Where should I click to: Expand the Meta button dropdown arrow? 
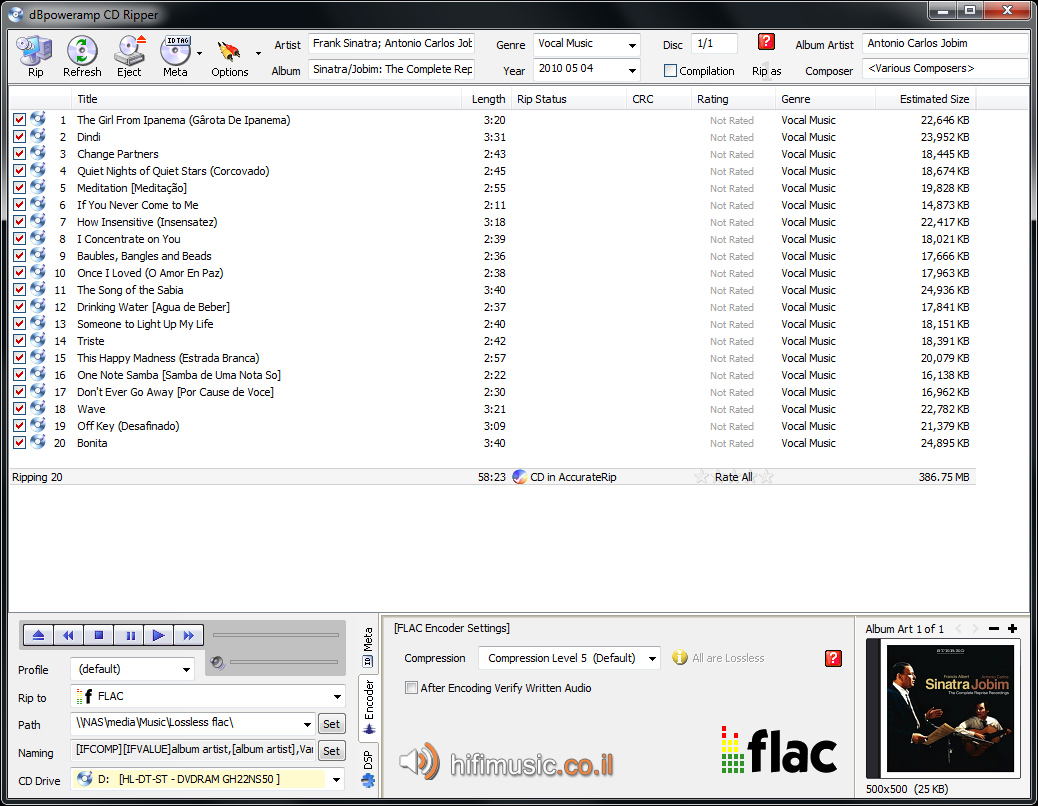[199, 53]
